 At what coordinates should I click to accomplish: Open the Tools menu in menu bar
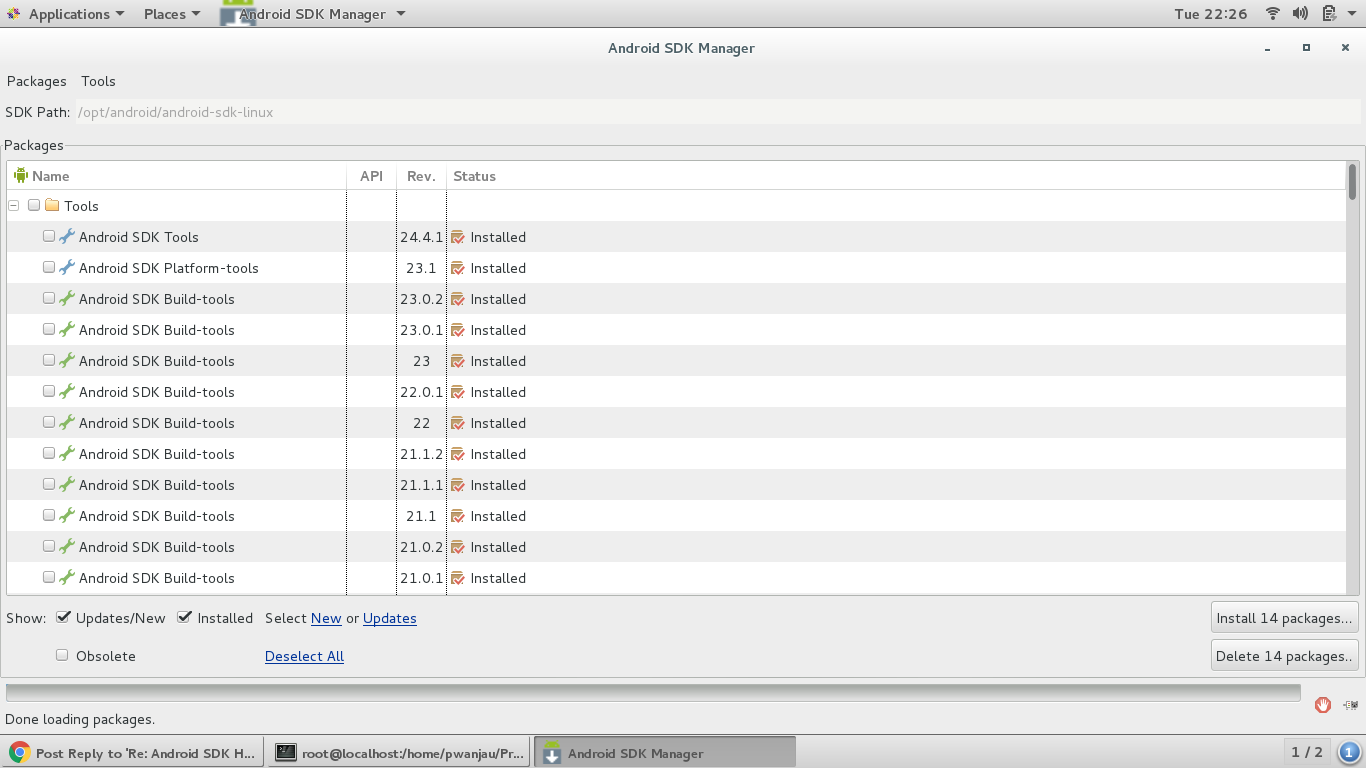(98, 81)
